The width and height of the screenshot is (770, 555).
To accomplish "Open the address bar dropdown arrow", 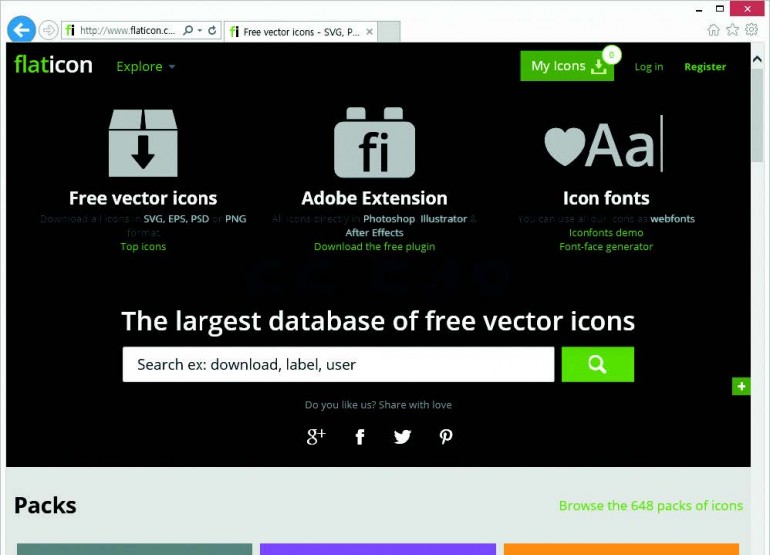I will tap(200, 30).
